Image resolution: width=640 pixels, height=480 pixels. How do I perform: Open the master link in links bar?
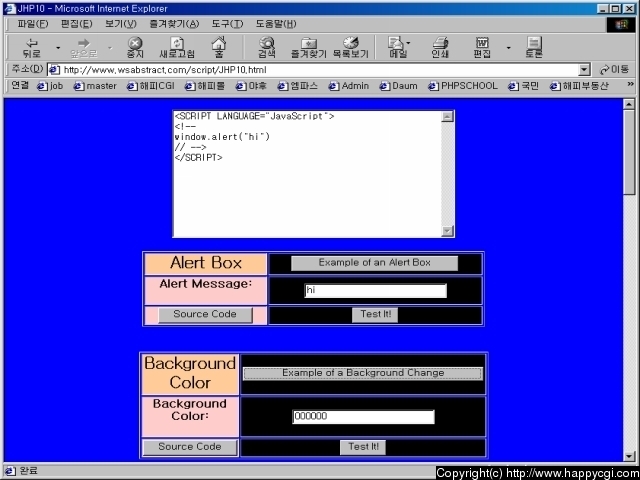pyautogui.click(x=95, y=86)
